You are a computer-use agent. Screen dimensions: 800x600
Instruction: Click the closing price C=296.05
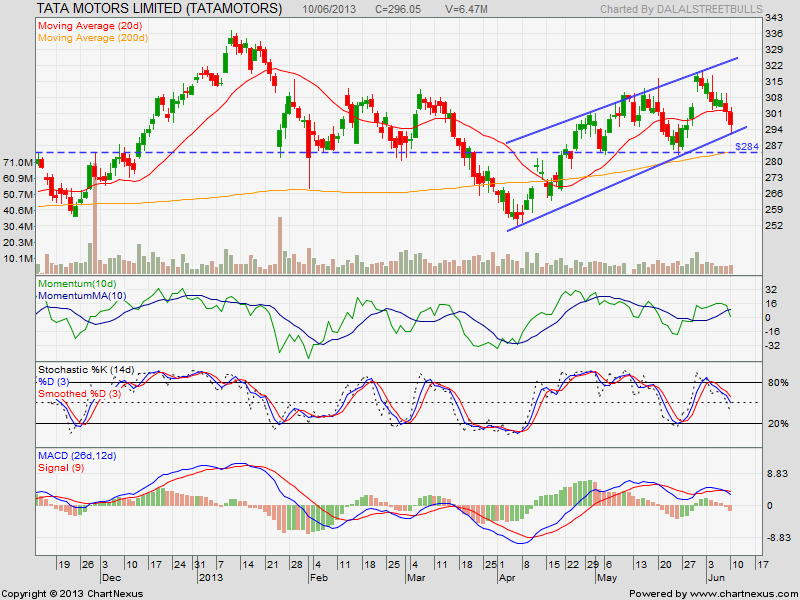click(398, 9)
